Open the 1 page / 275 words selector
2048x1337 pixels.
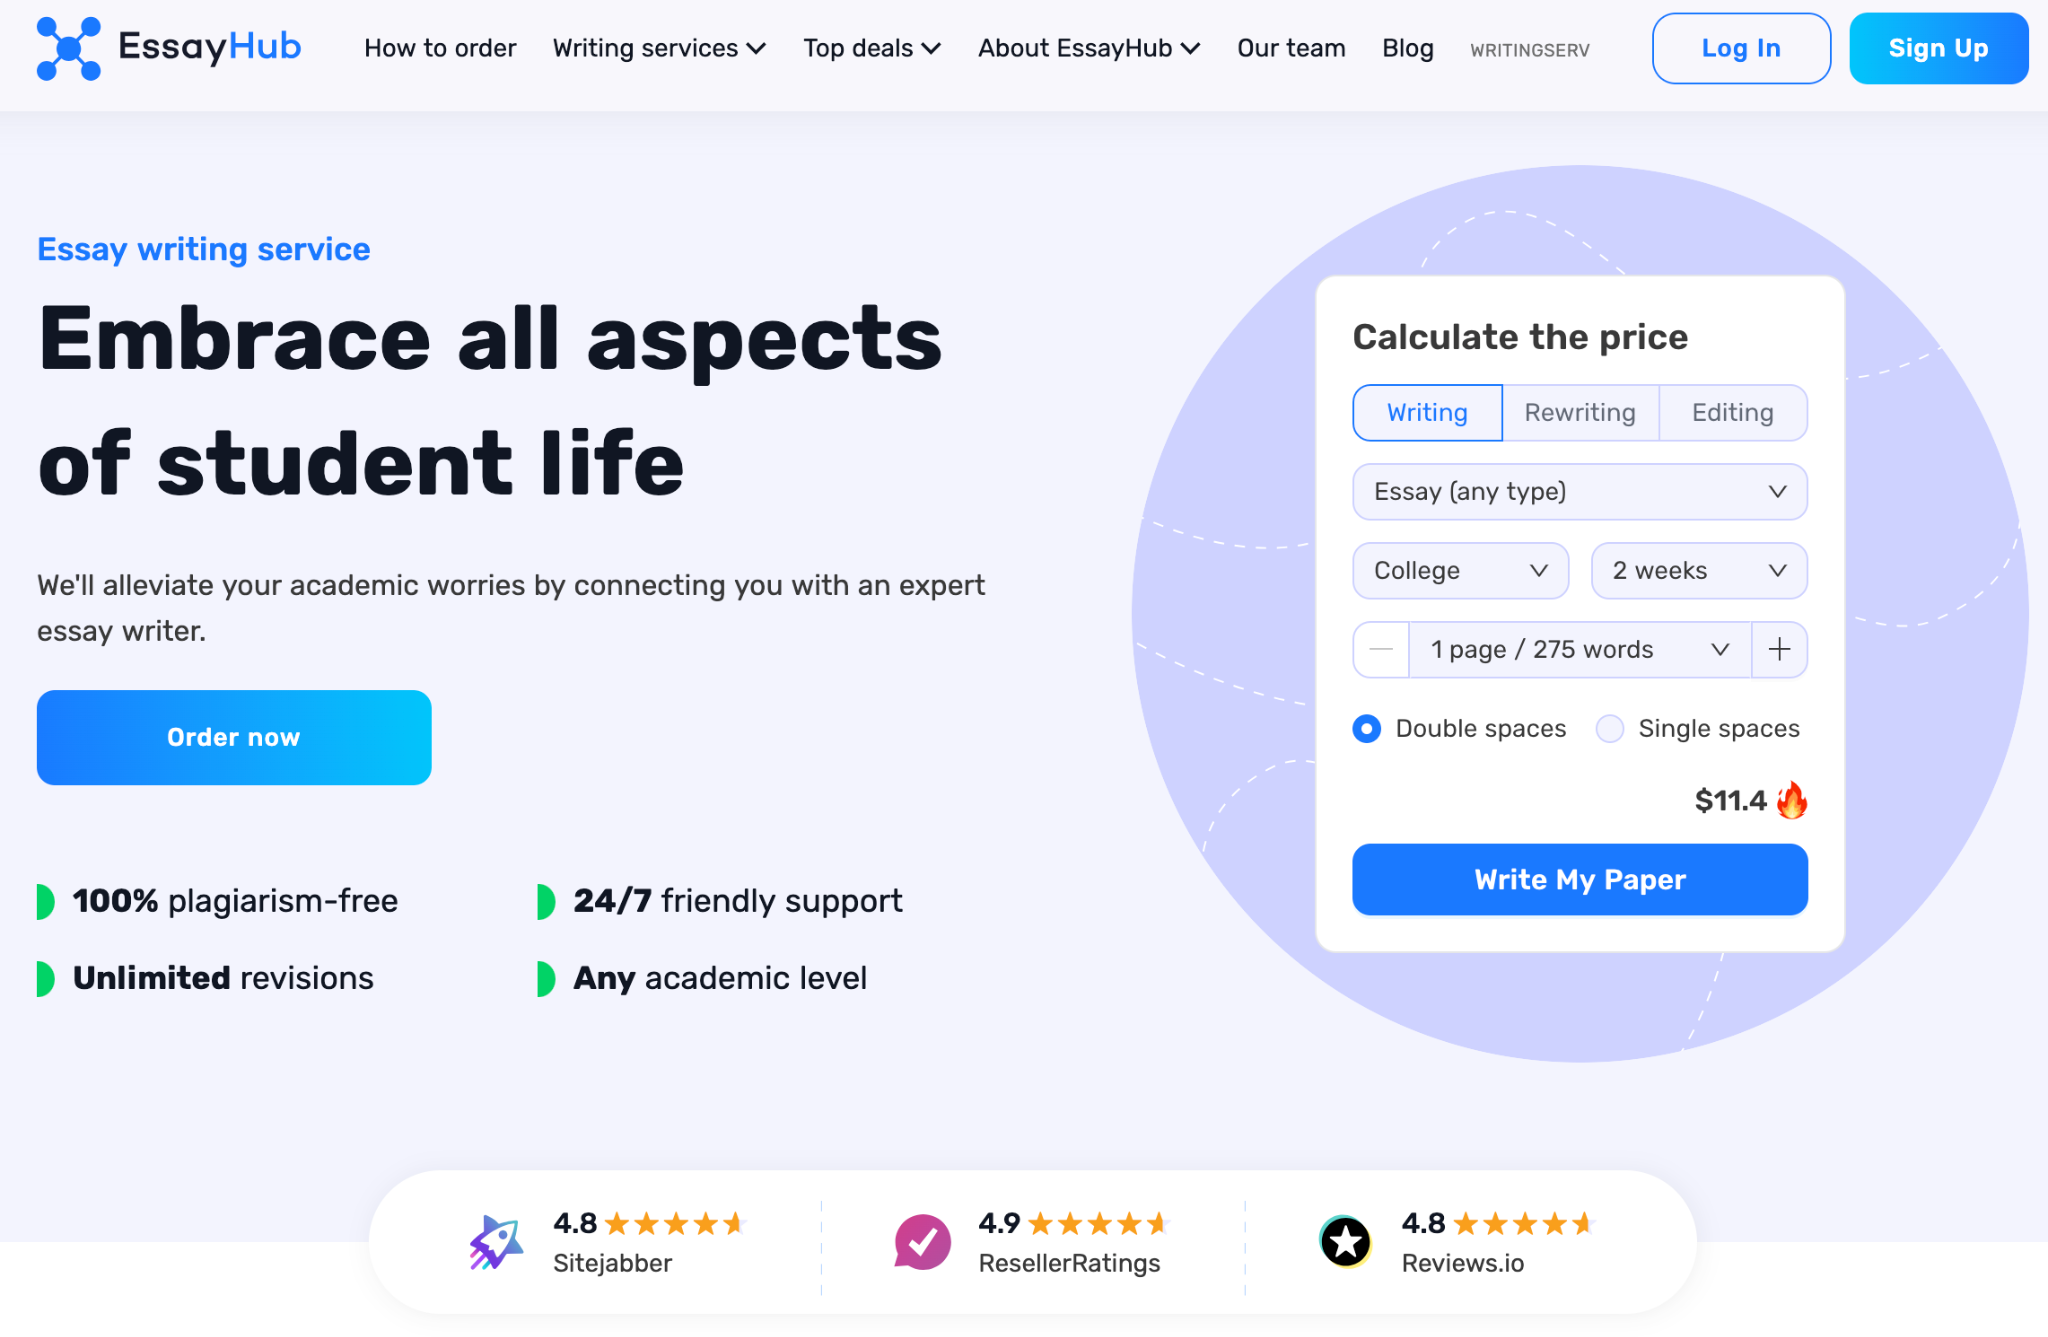[1579, 650]
